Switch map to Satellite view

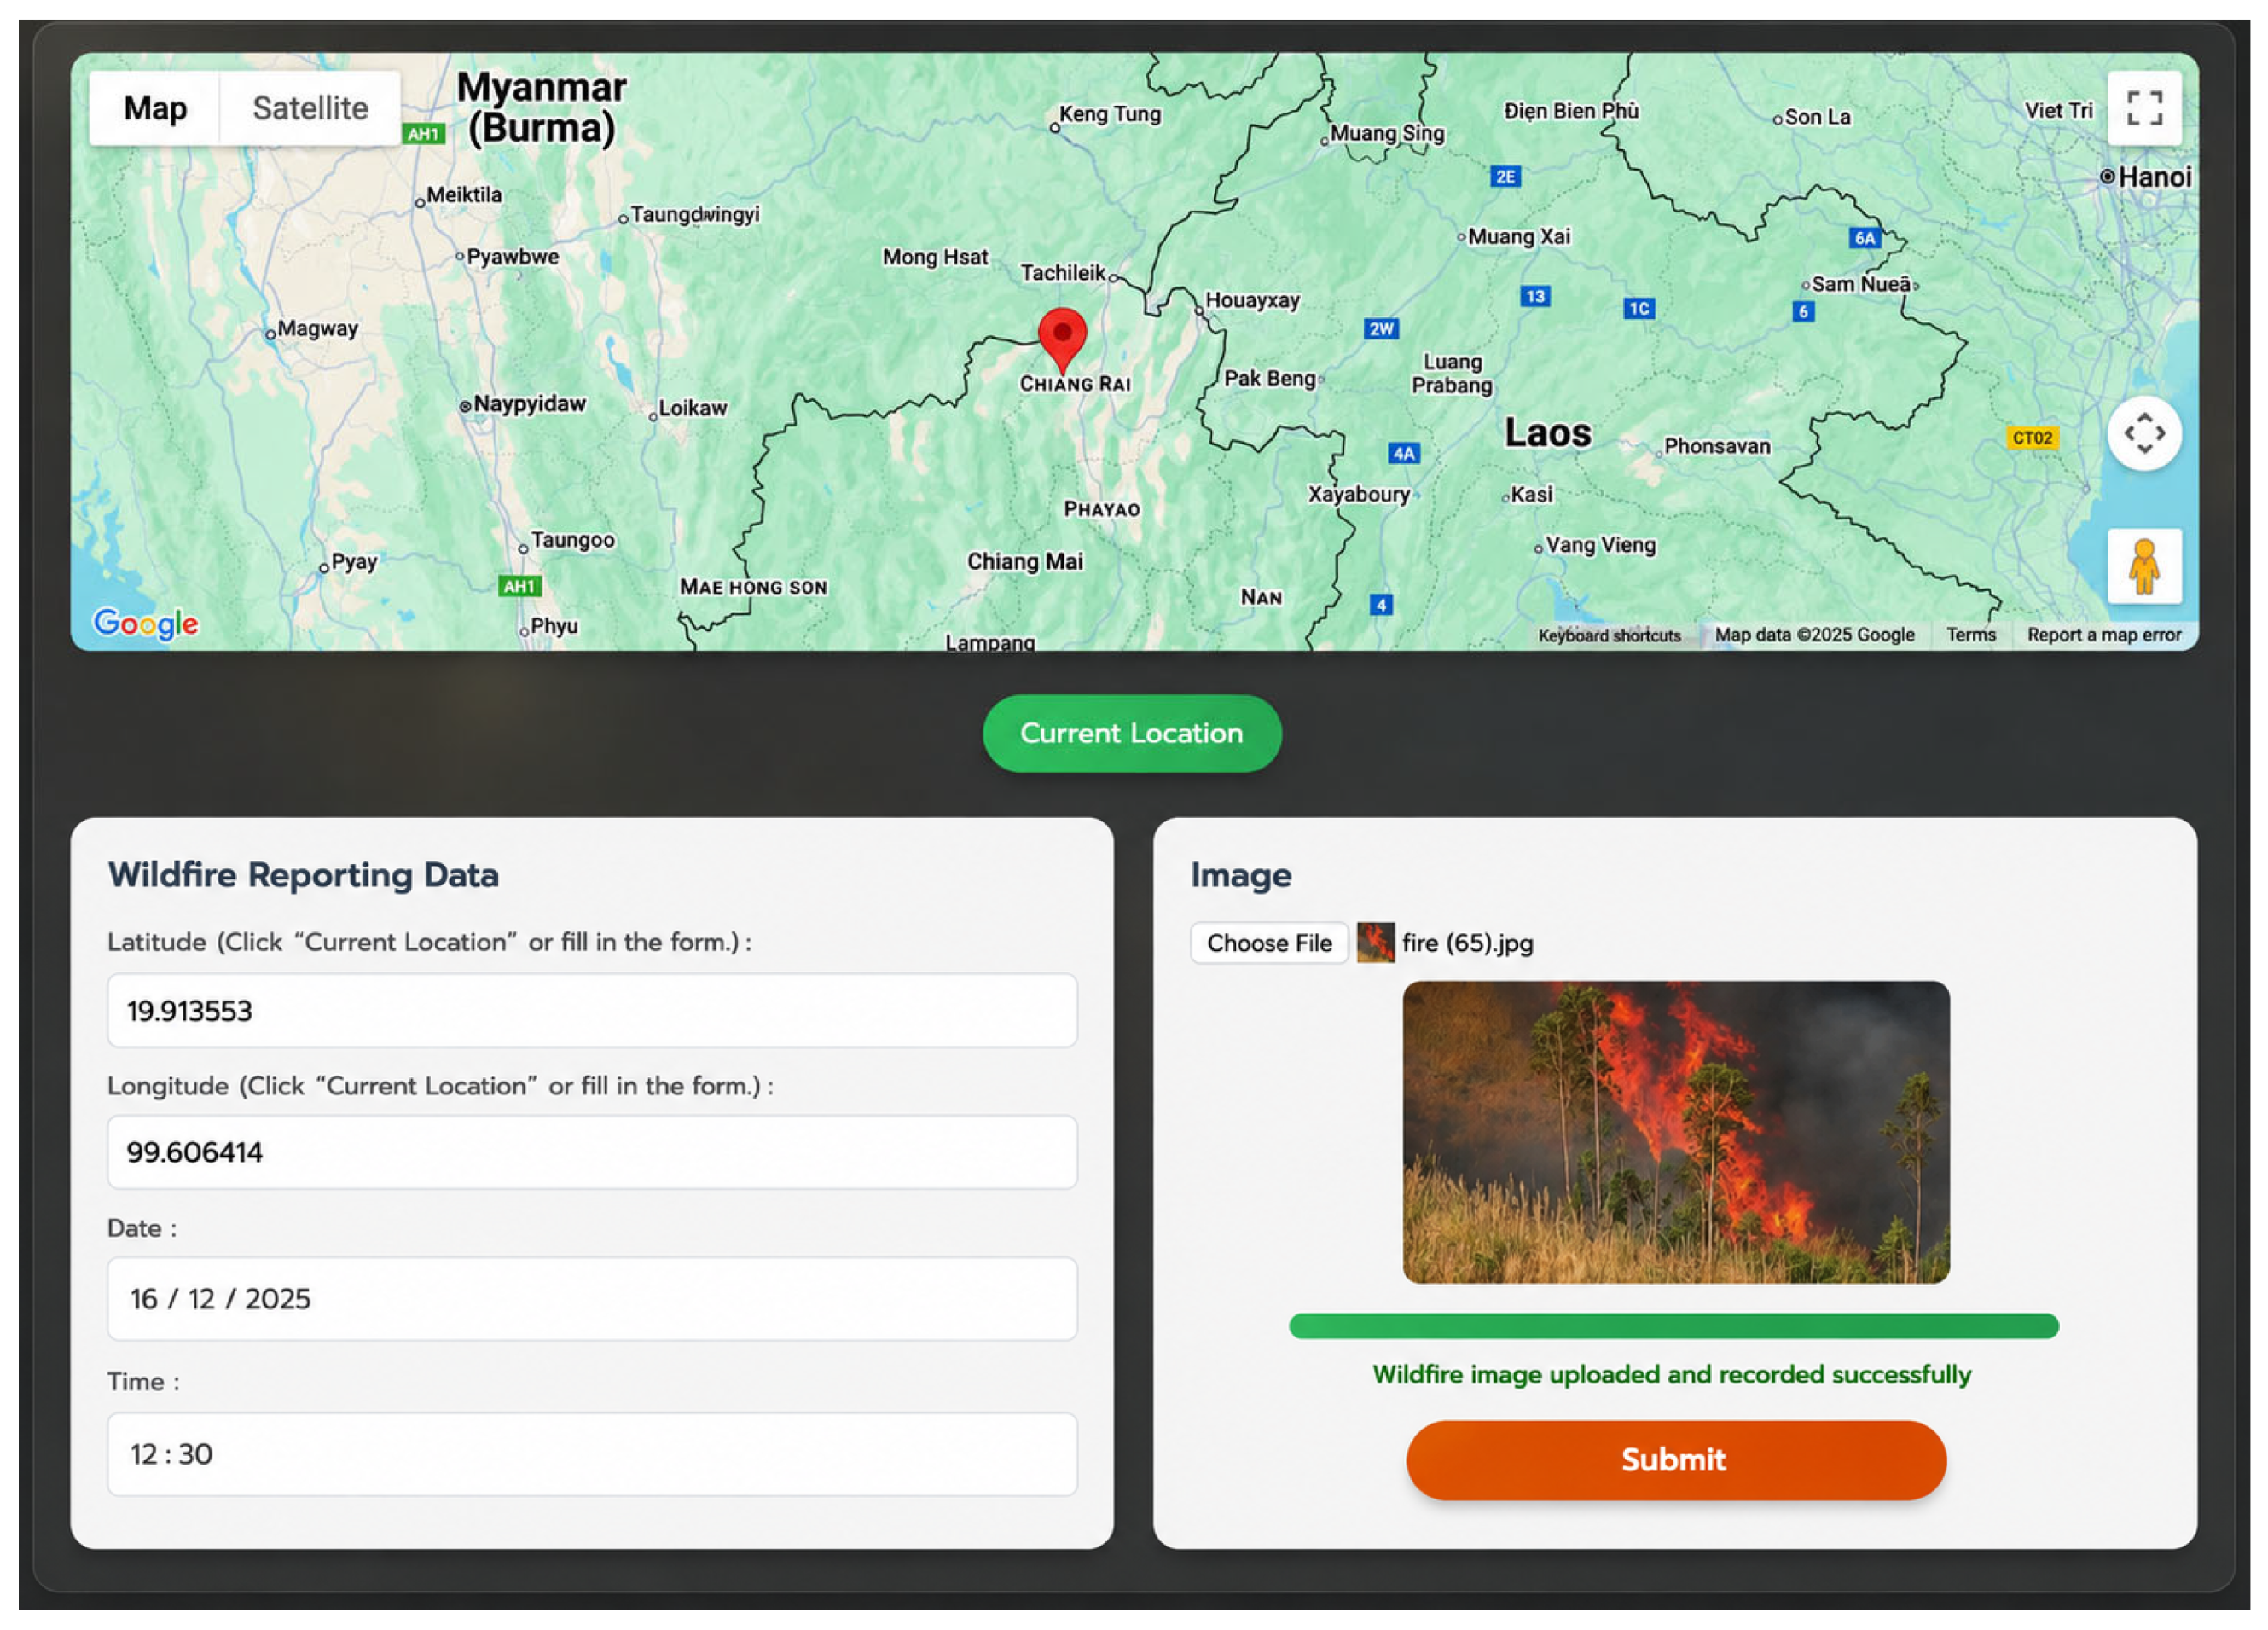(x=310, y=108)
